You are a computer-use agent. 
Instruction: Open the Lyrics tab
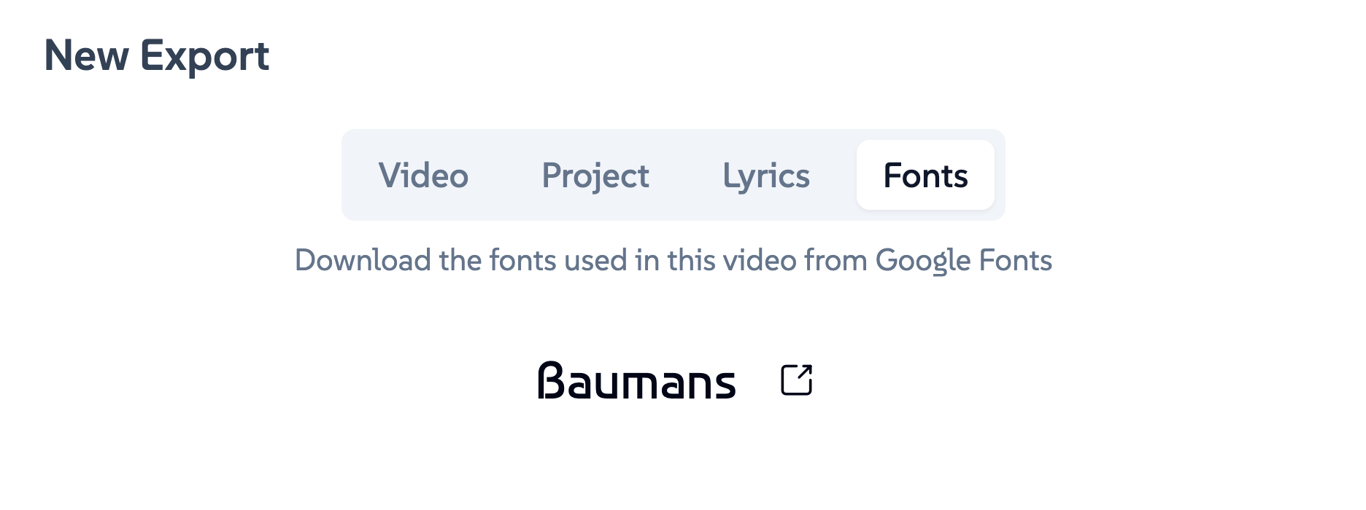coord(766,175)
